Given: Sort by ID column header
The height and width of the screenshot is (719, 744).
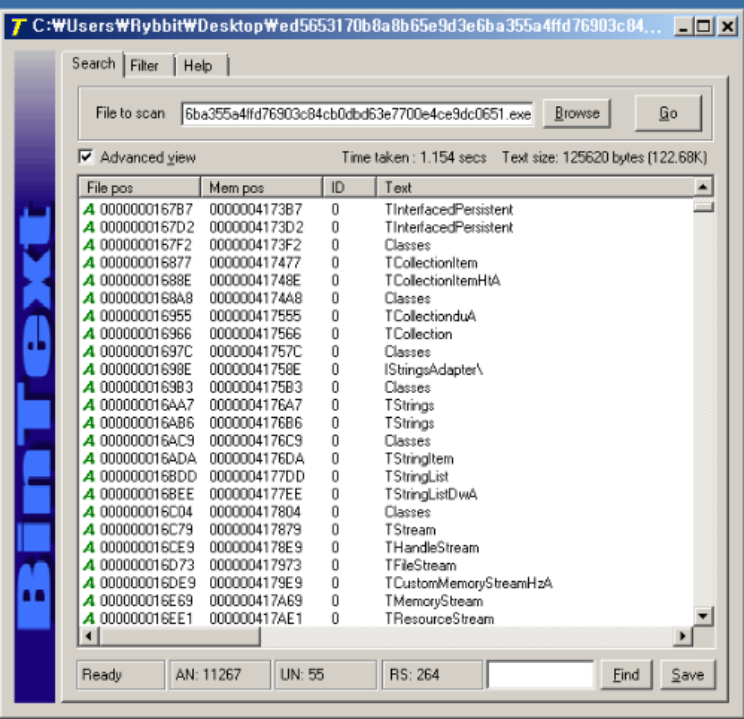Looking at the screenshot, I should click(350, 187).
